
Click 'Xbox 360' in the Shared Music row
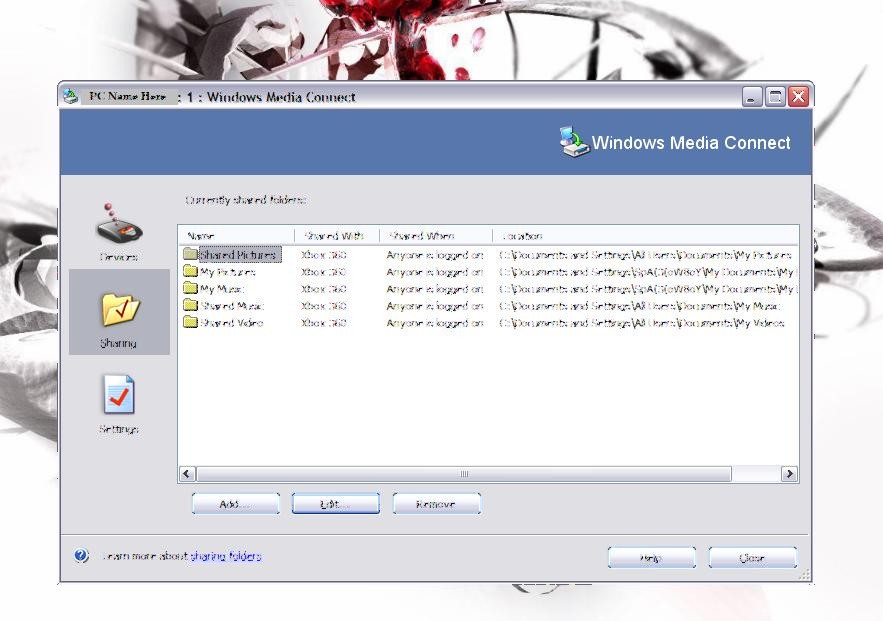tap(323, 306)
